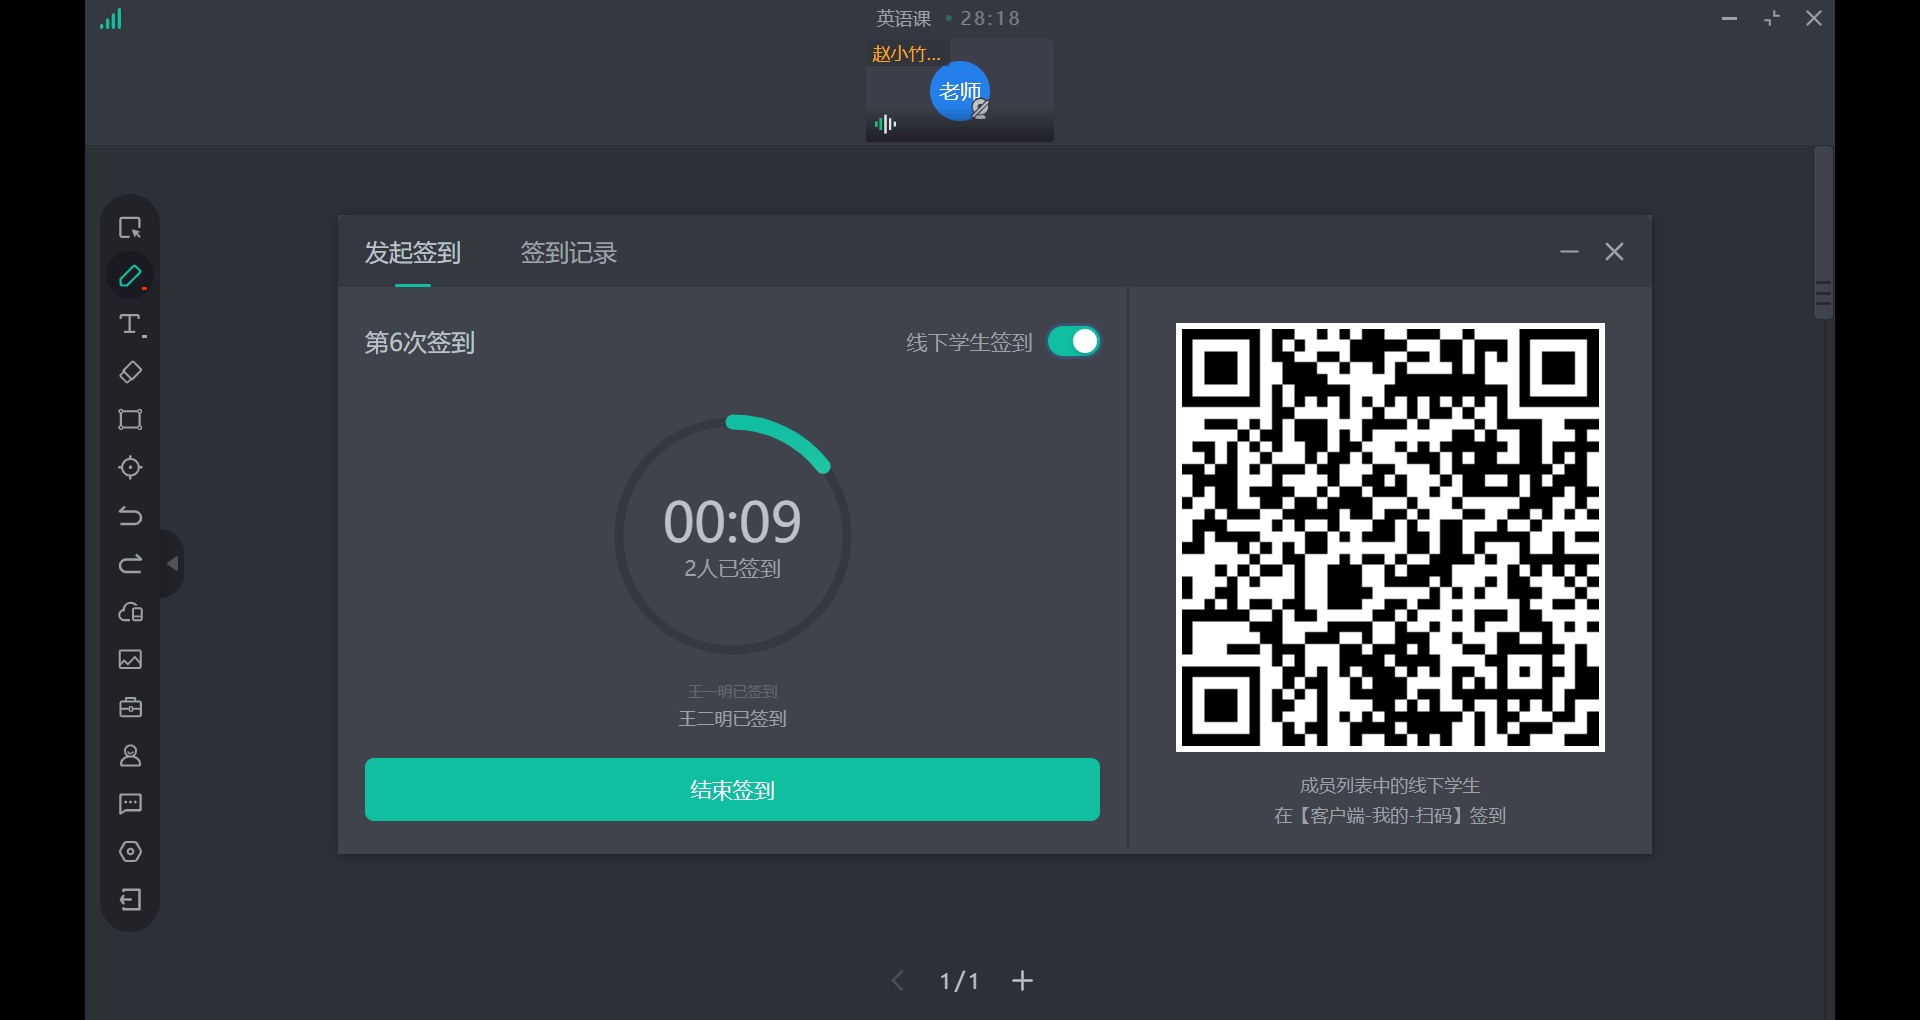Open the cloud files tool

pos(130,612)
